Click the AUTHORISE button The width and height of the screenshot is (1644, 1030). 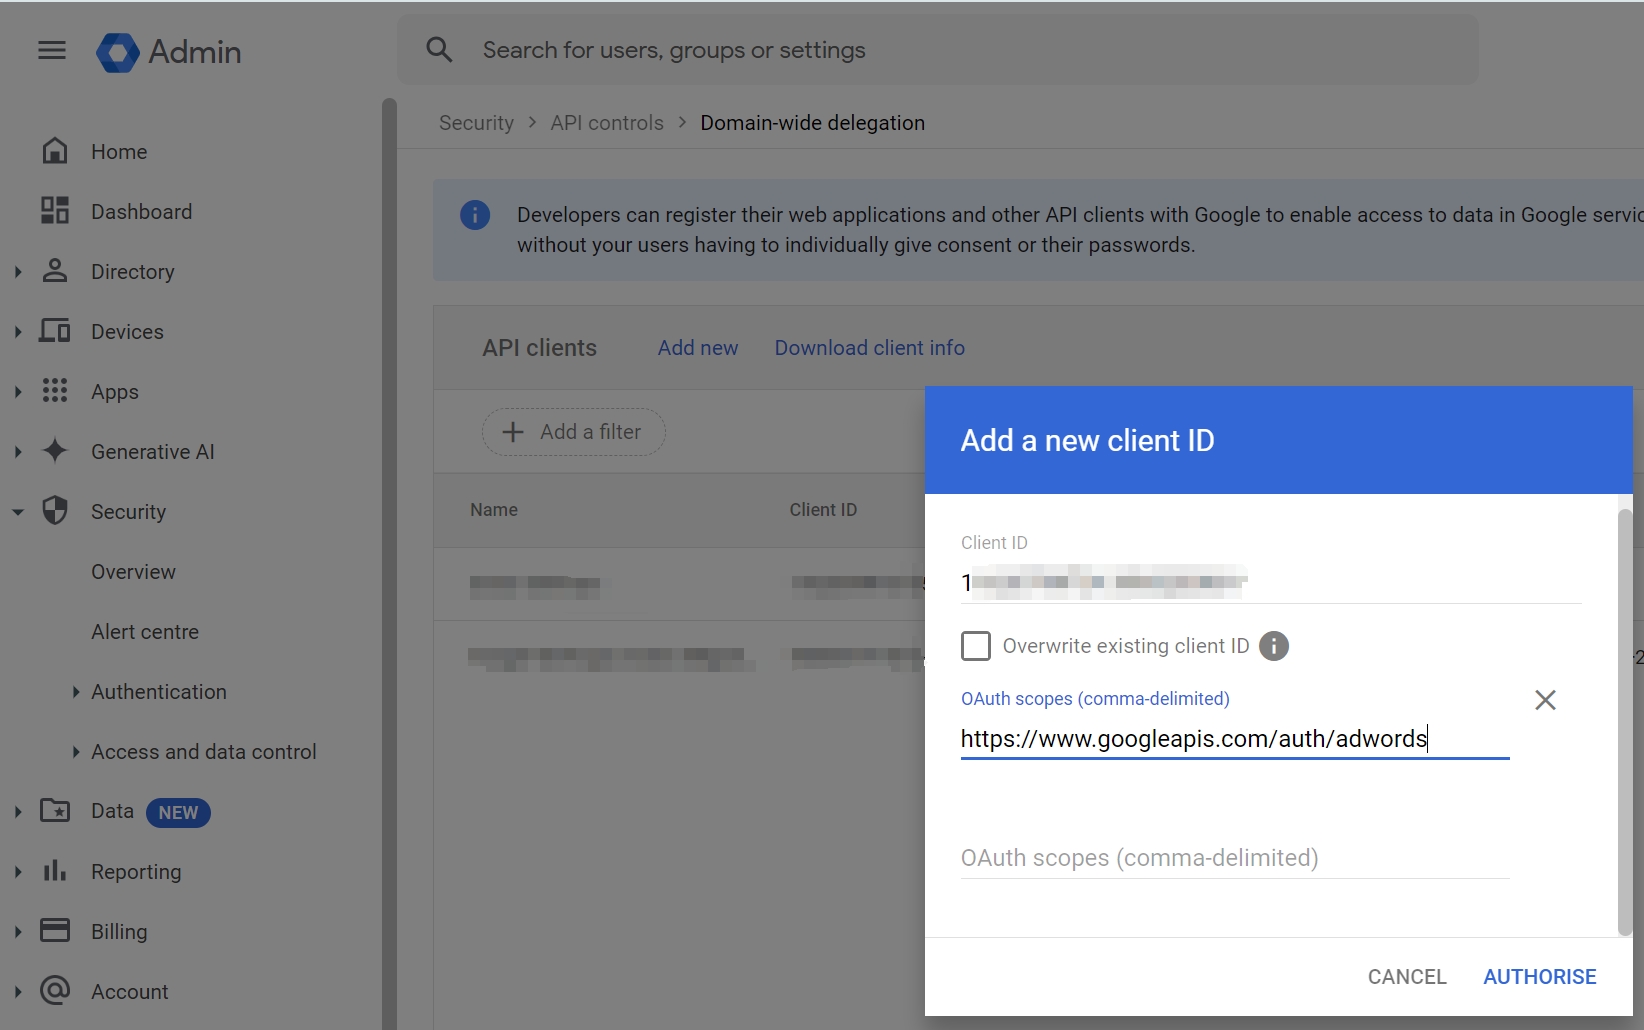1539,976
